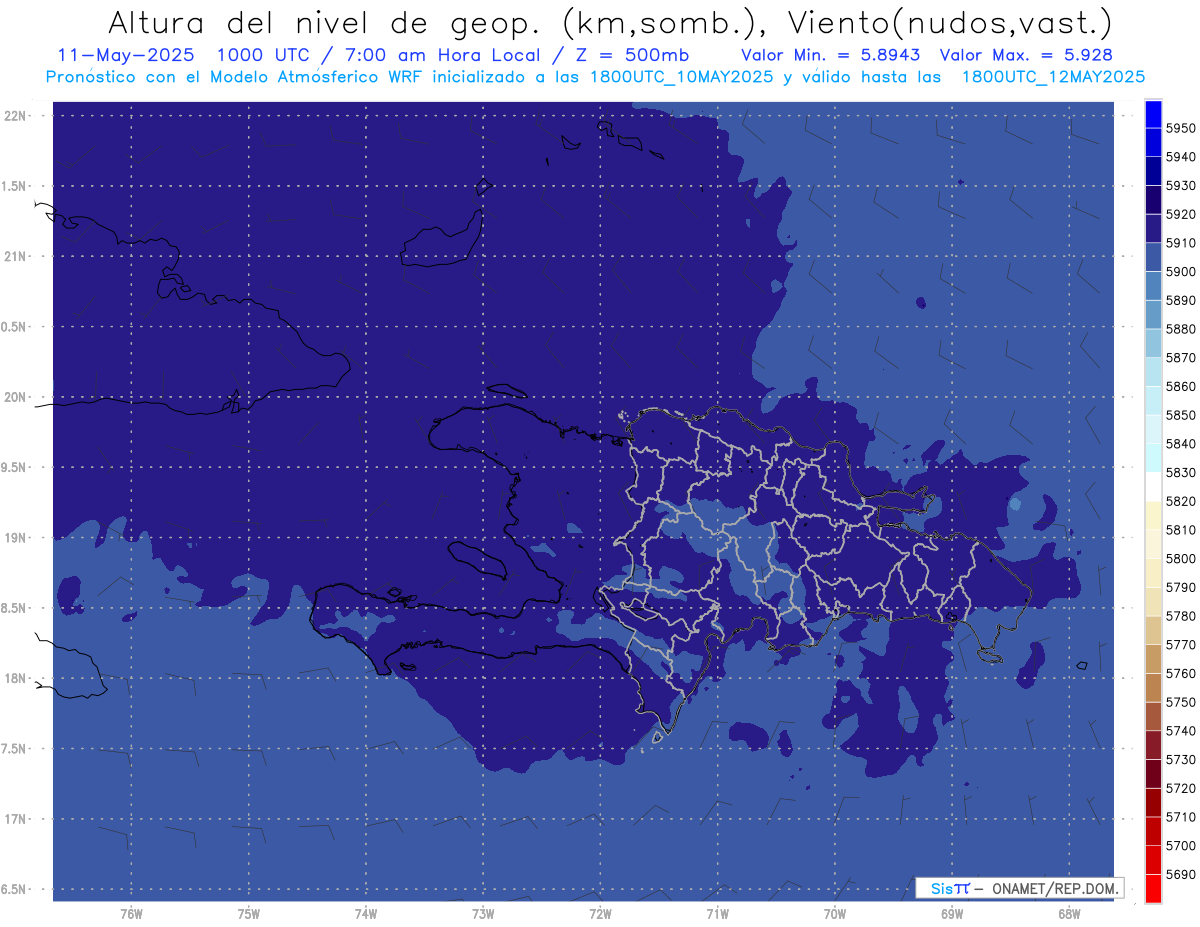Select colorbar value '5690'
Screen dimensions: 1200x927
pos(1180,874)
